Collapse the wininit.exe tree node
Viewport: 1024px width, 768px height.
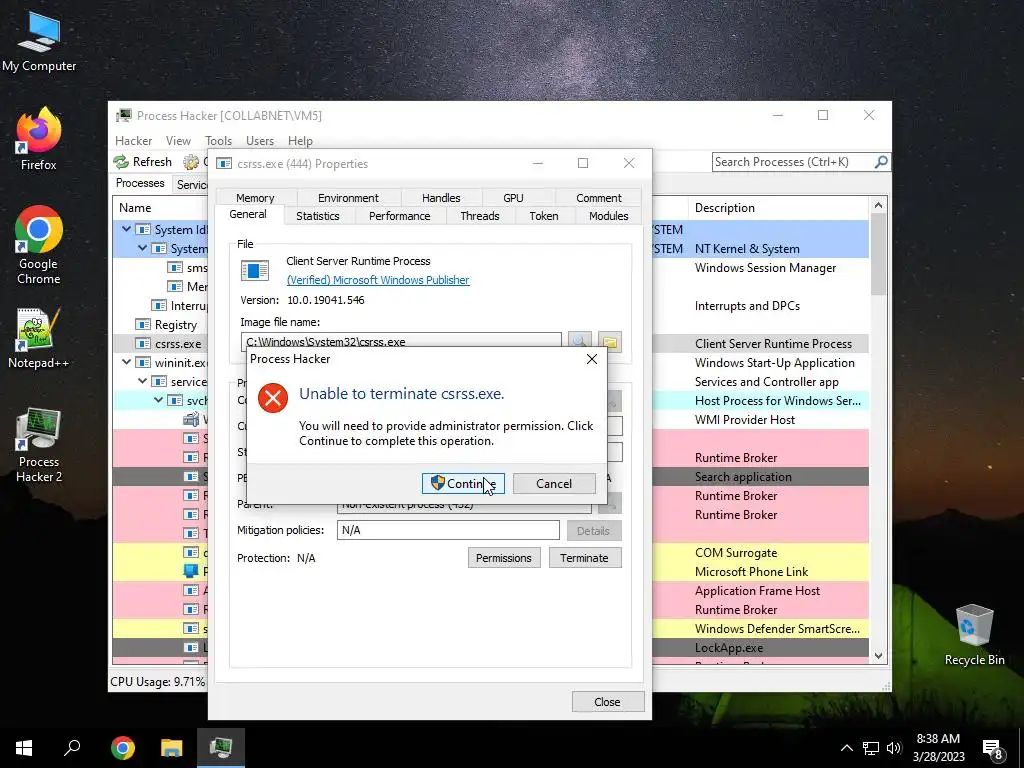[x=126, y=362]
